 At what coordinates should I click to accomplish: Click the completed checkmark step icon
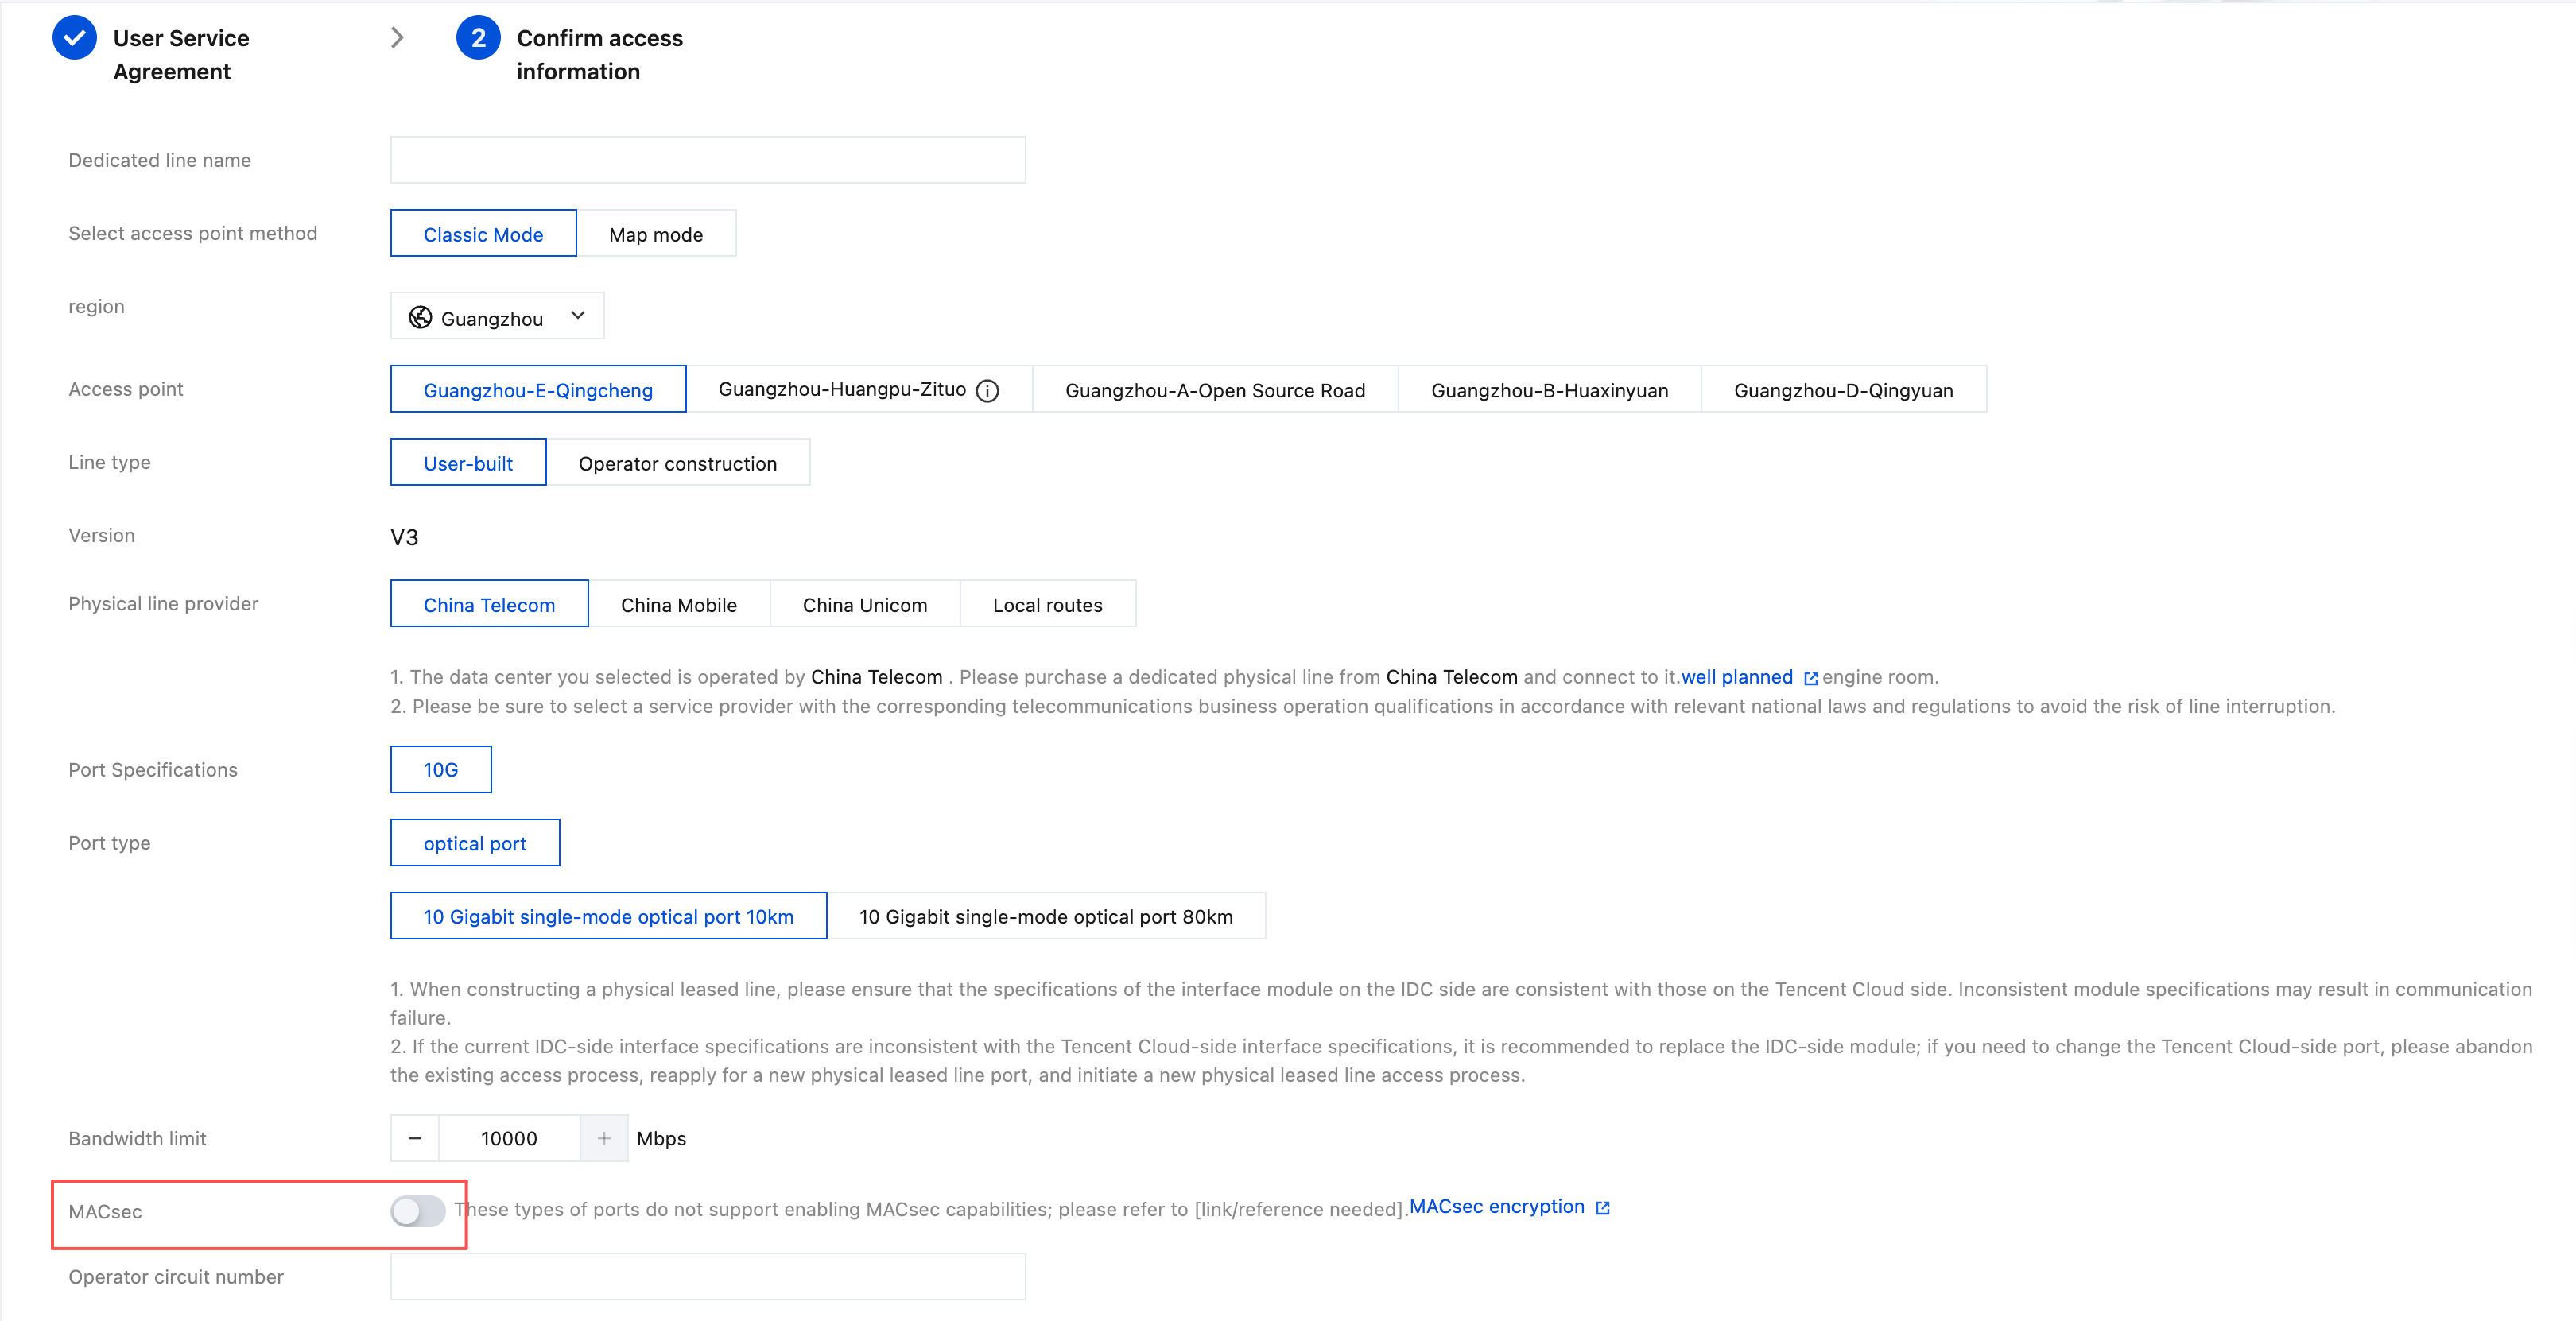[74, 38]
